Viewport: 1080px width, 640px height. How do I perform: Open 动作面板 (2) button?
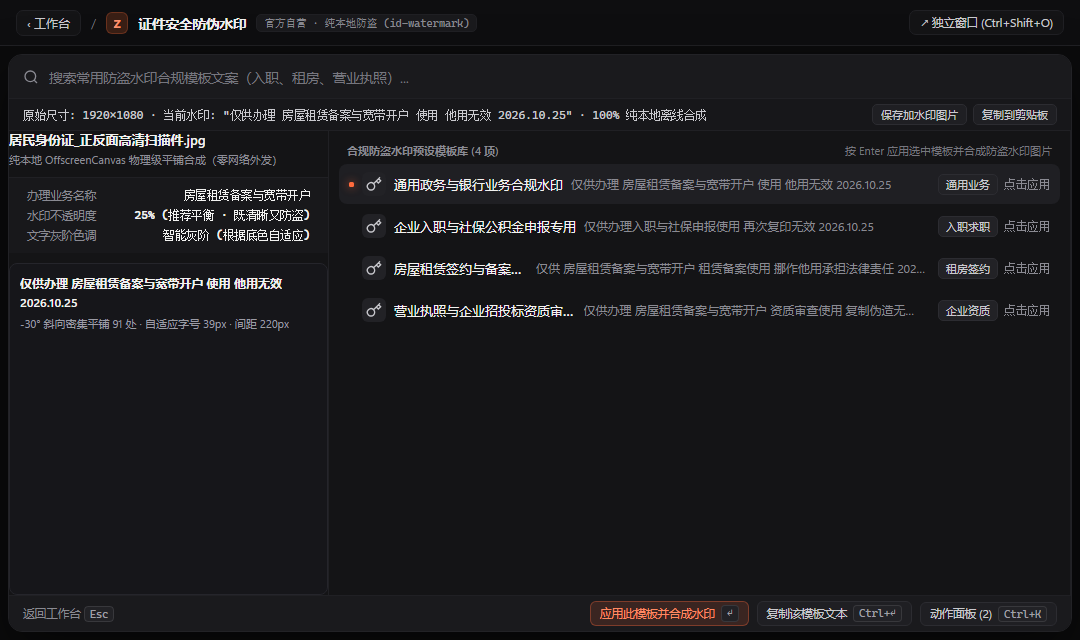pos(988,614)
